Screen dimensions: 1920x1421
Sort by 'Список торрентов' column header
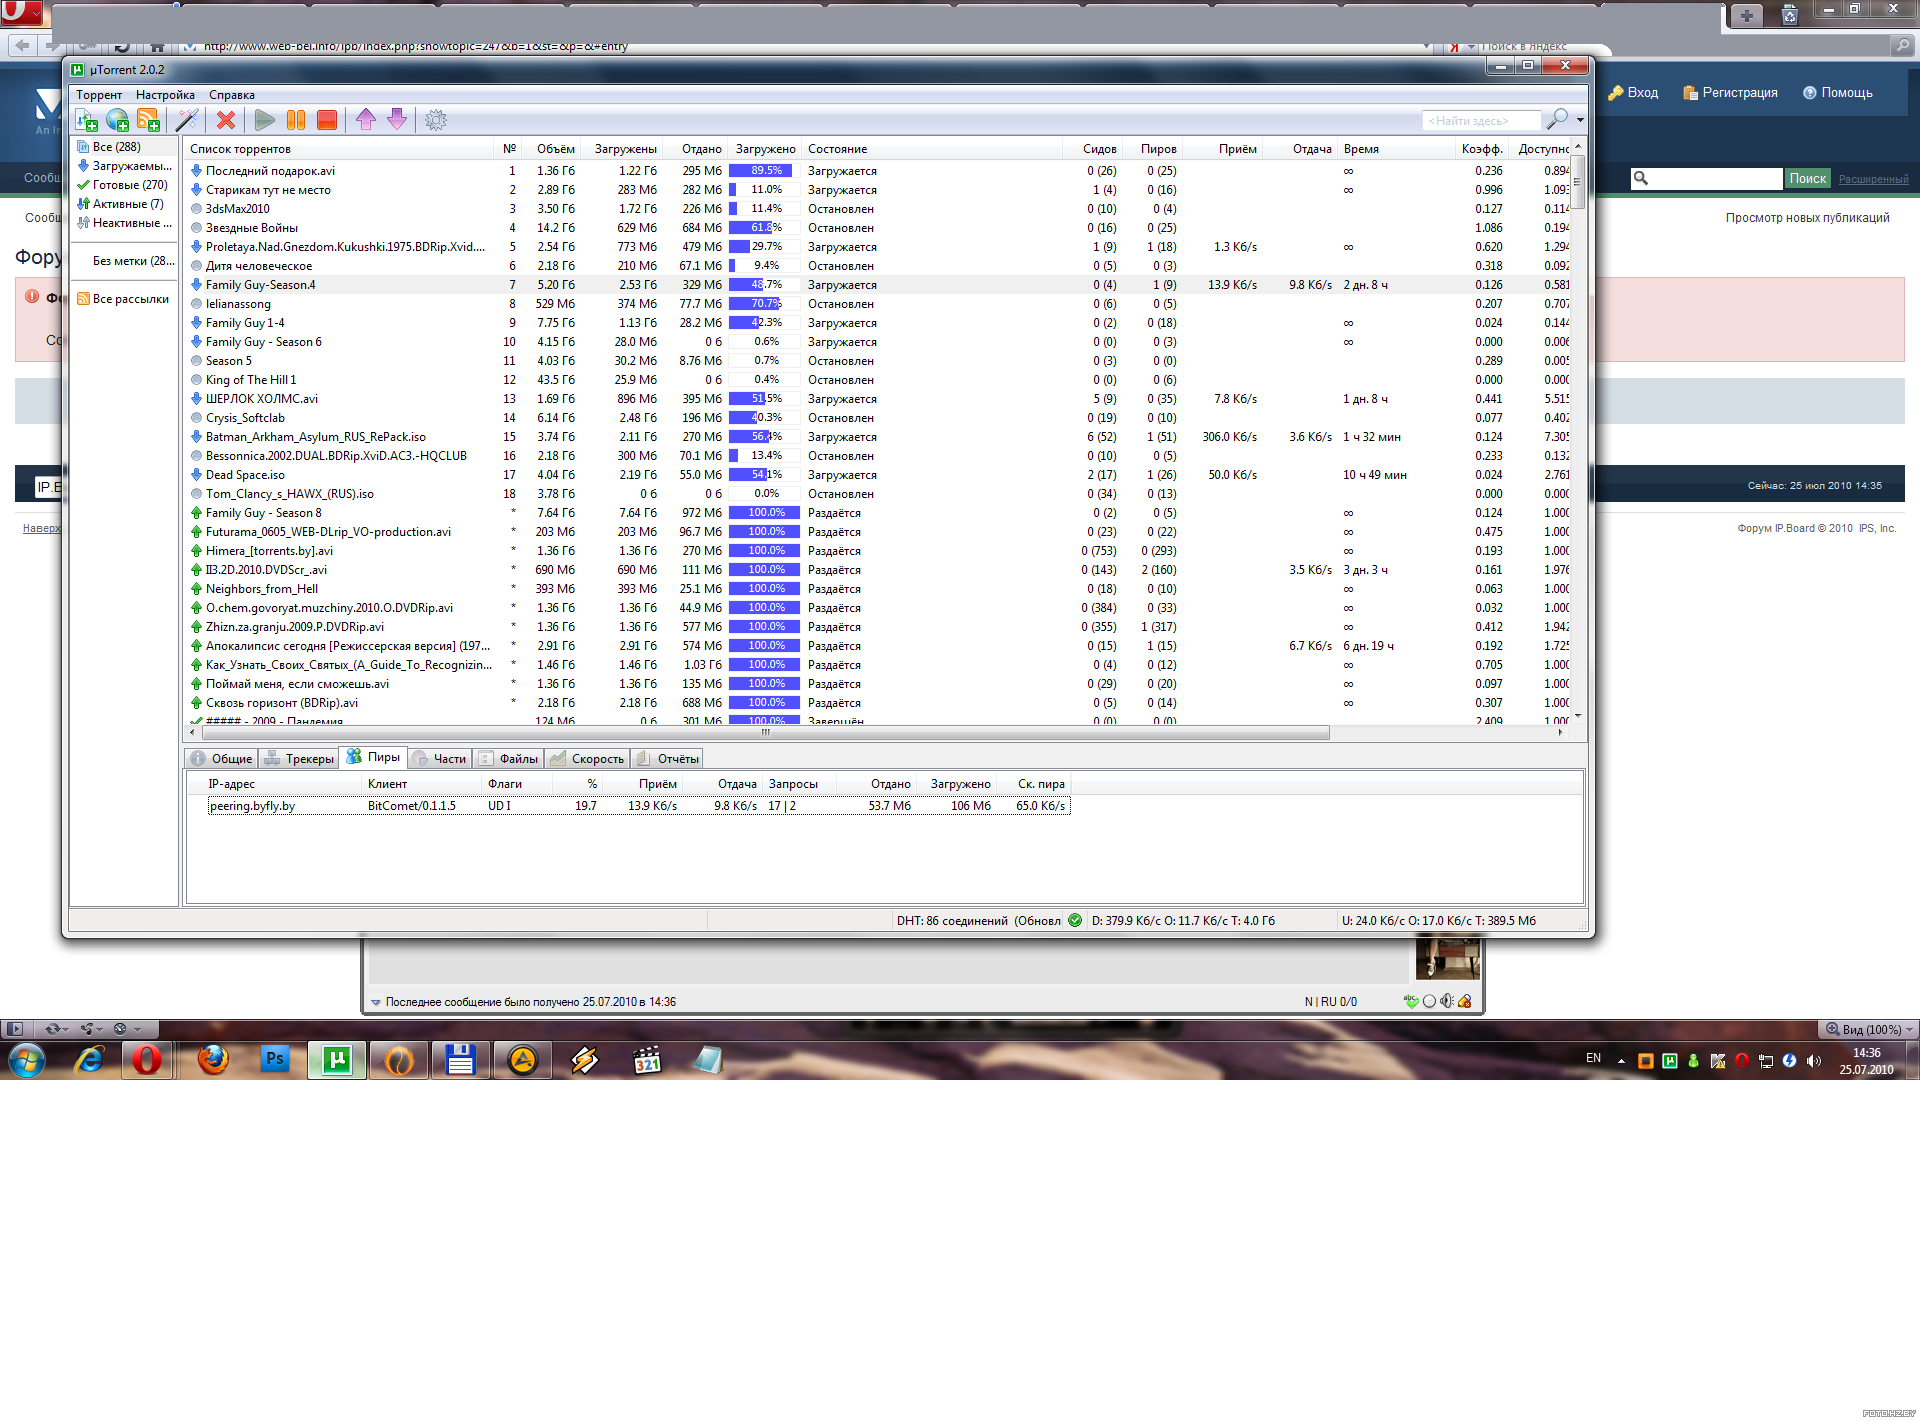[x=339, y=149]
